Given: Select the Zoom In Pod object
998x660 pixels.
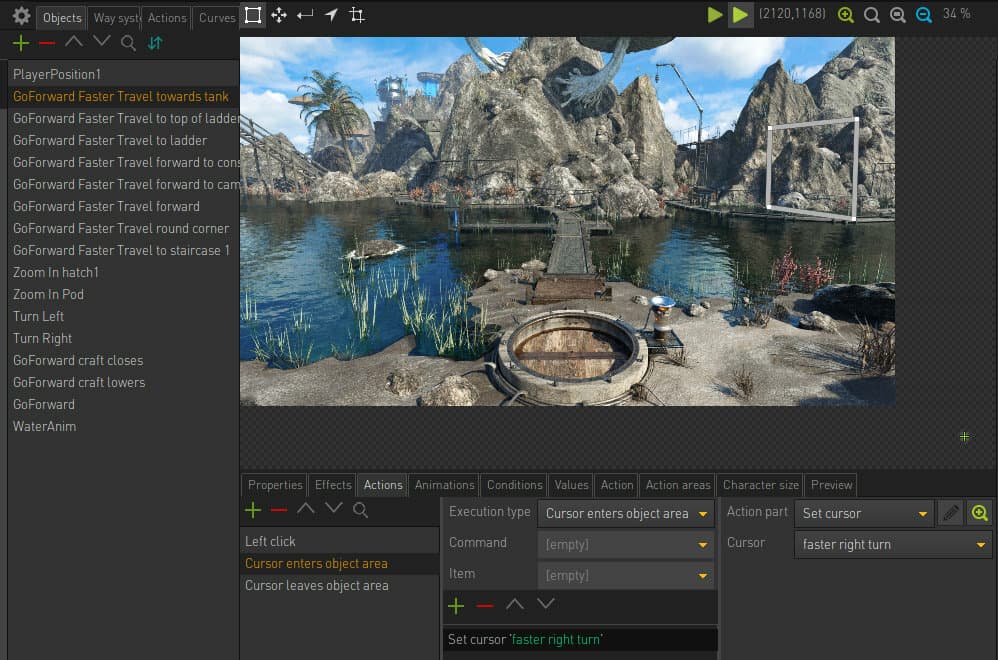Looking at the screenshot, I should tap(123, 295).
